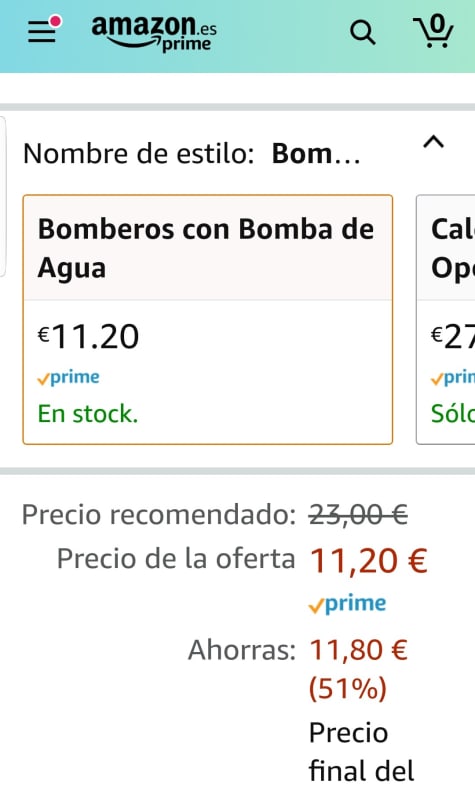The width and height of the screenshot is (475, 798).
Task: Tap the En stock. availability text
Action: pos(88,414)
